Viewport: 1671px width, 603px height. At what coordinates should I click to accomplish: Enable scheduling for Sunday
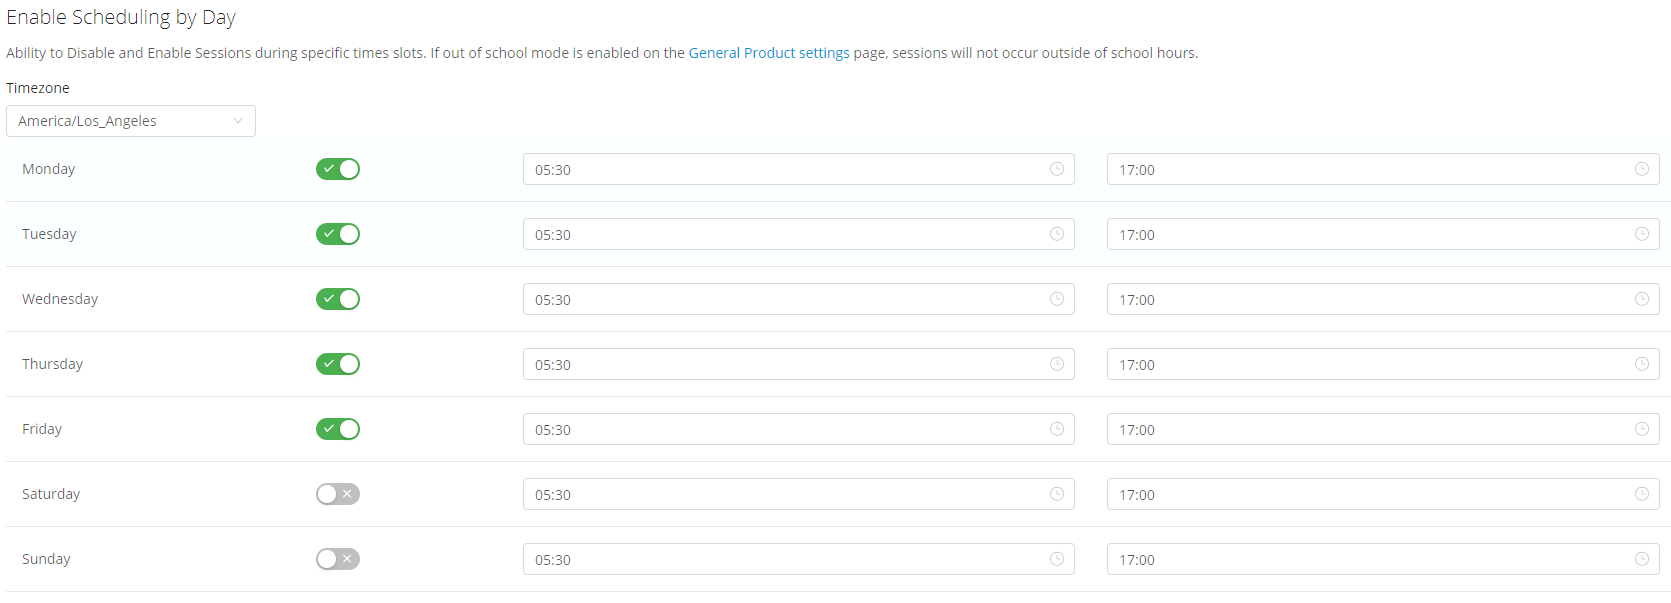337,559
